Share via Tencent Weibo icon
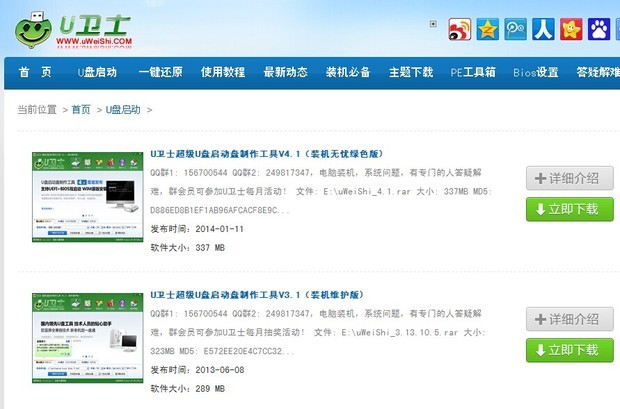This screenshot has height=409, width=620. click(515, 29)
